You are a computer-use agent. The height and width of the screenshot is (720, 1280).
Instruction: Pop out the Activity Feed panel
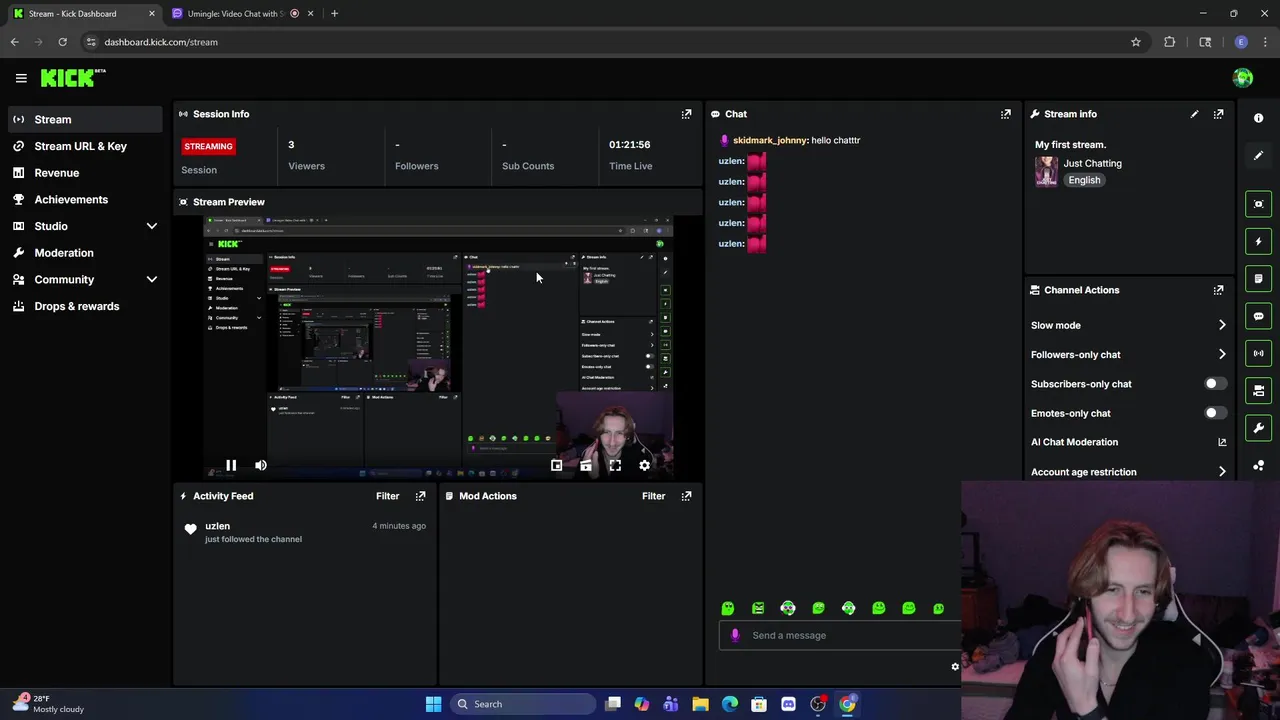click(x=420, y=496)
